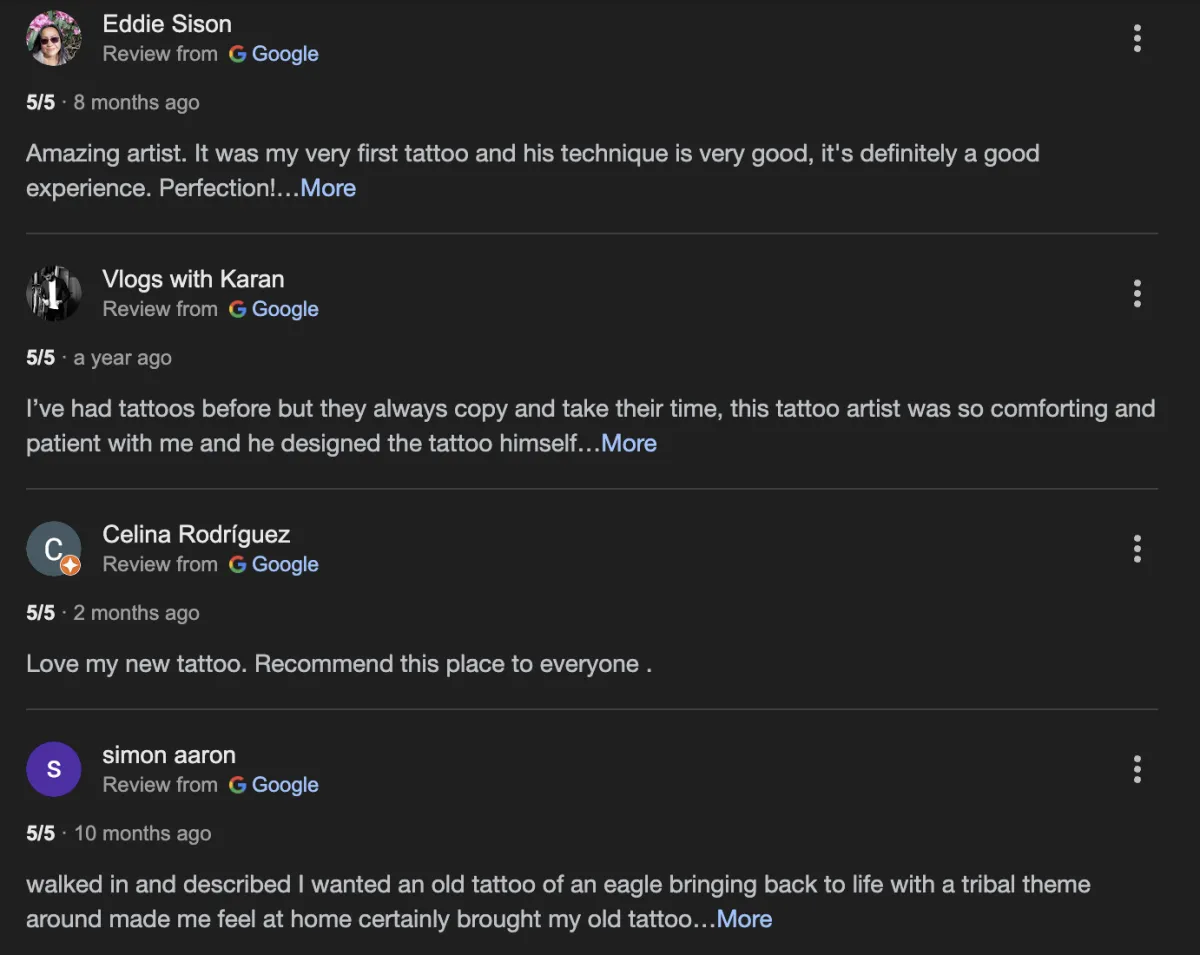Open three-dot menu on Celina Rodríguez's review
Viewport: 1200px width, 955px height.
click(1137, 549)
